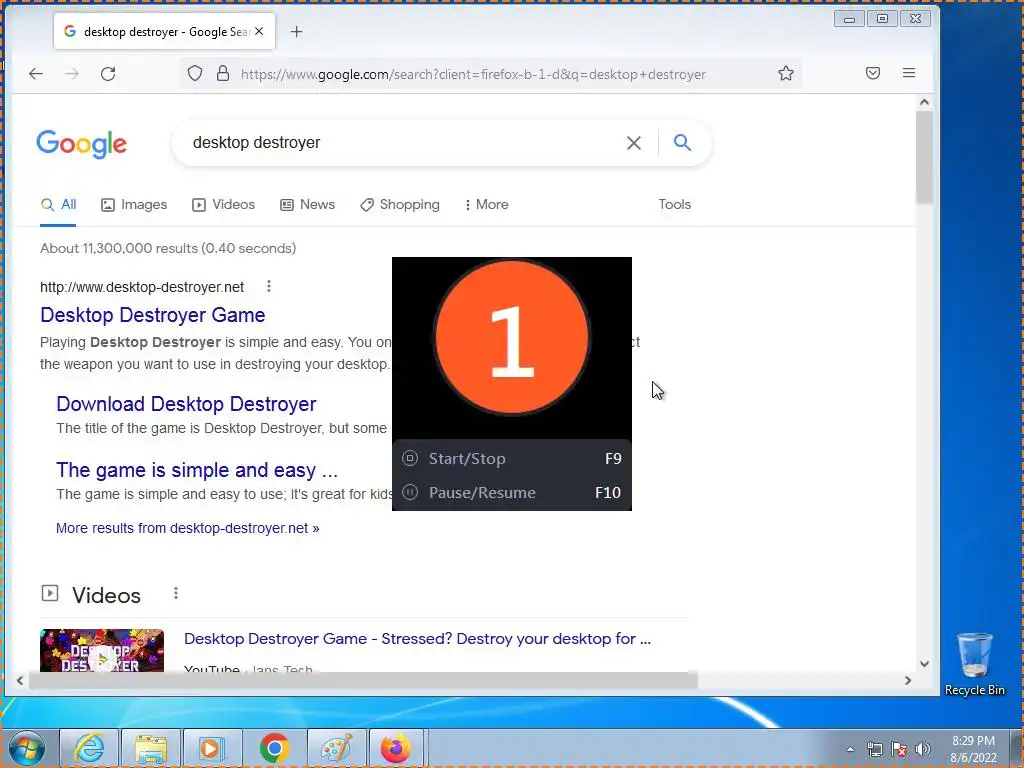Click the forward navigation arrow
The width and height of the screenshot is (1024, 768).
click(72, 74)
